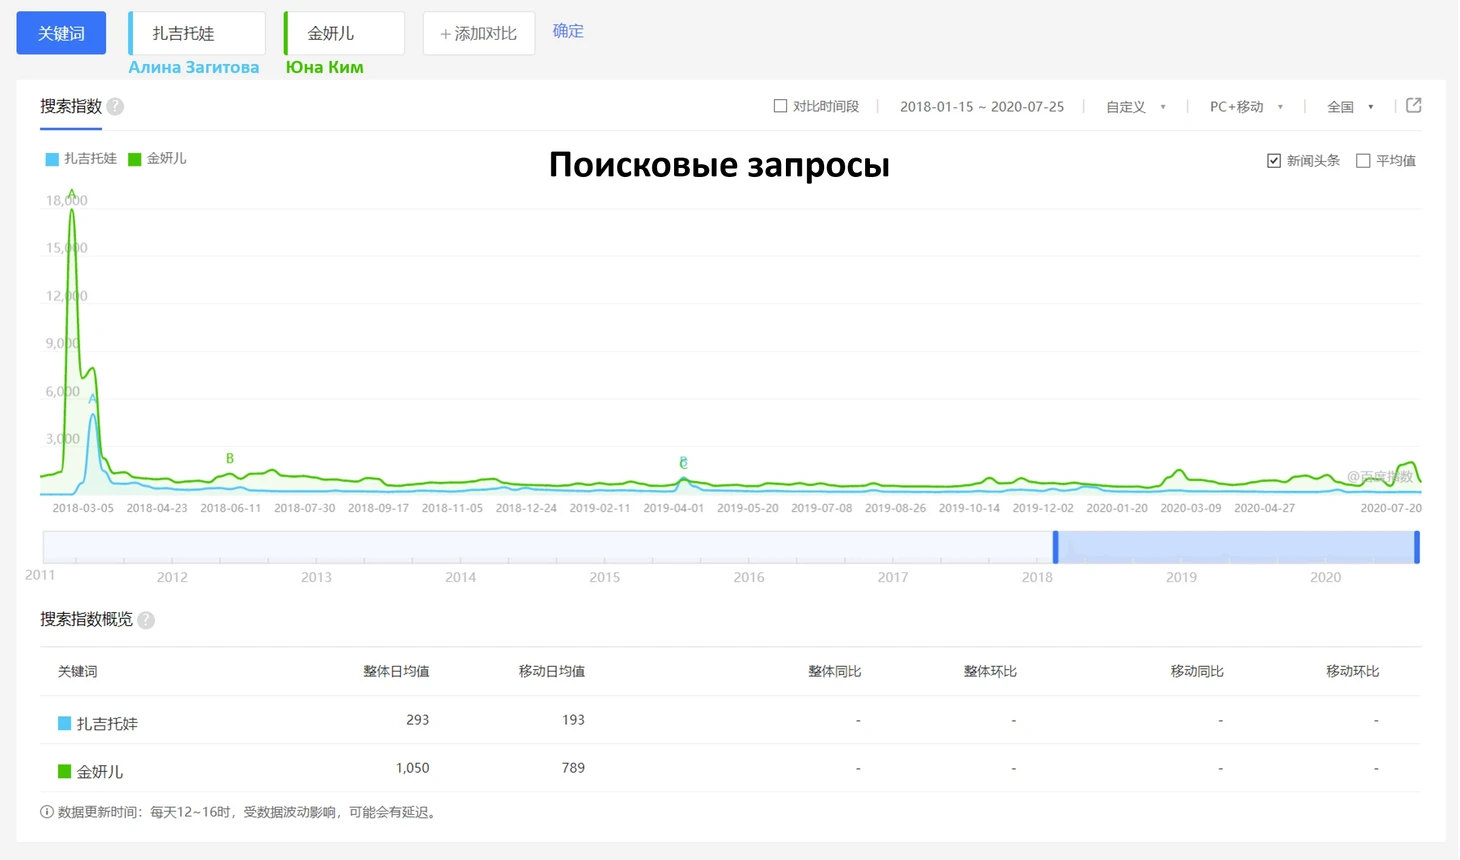The height and width of the screenshot is (860, 1460).
Task: Open the PC+移动 device dropdown
Action: (x=1246, y=107)
